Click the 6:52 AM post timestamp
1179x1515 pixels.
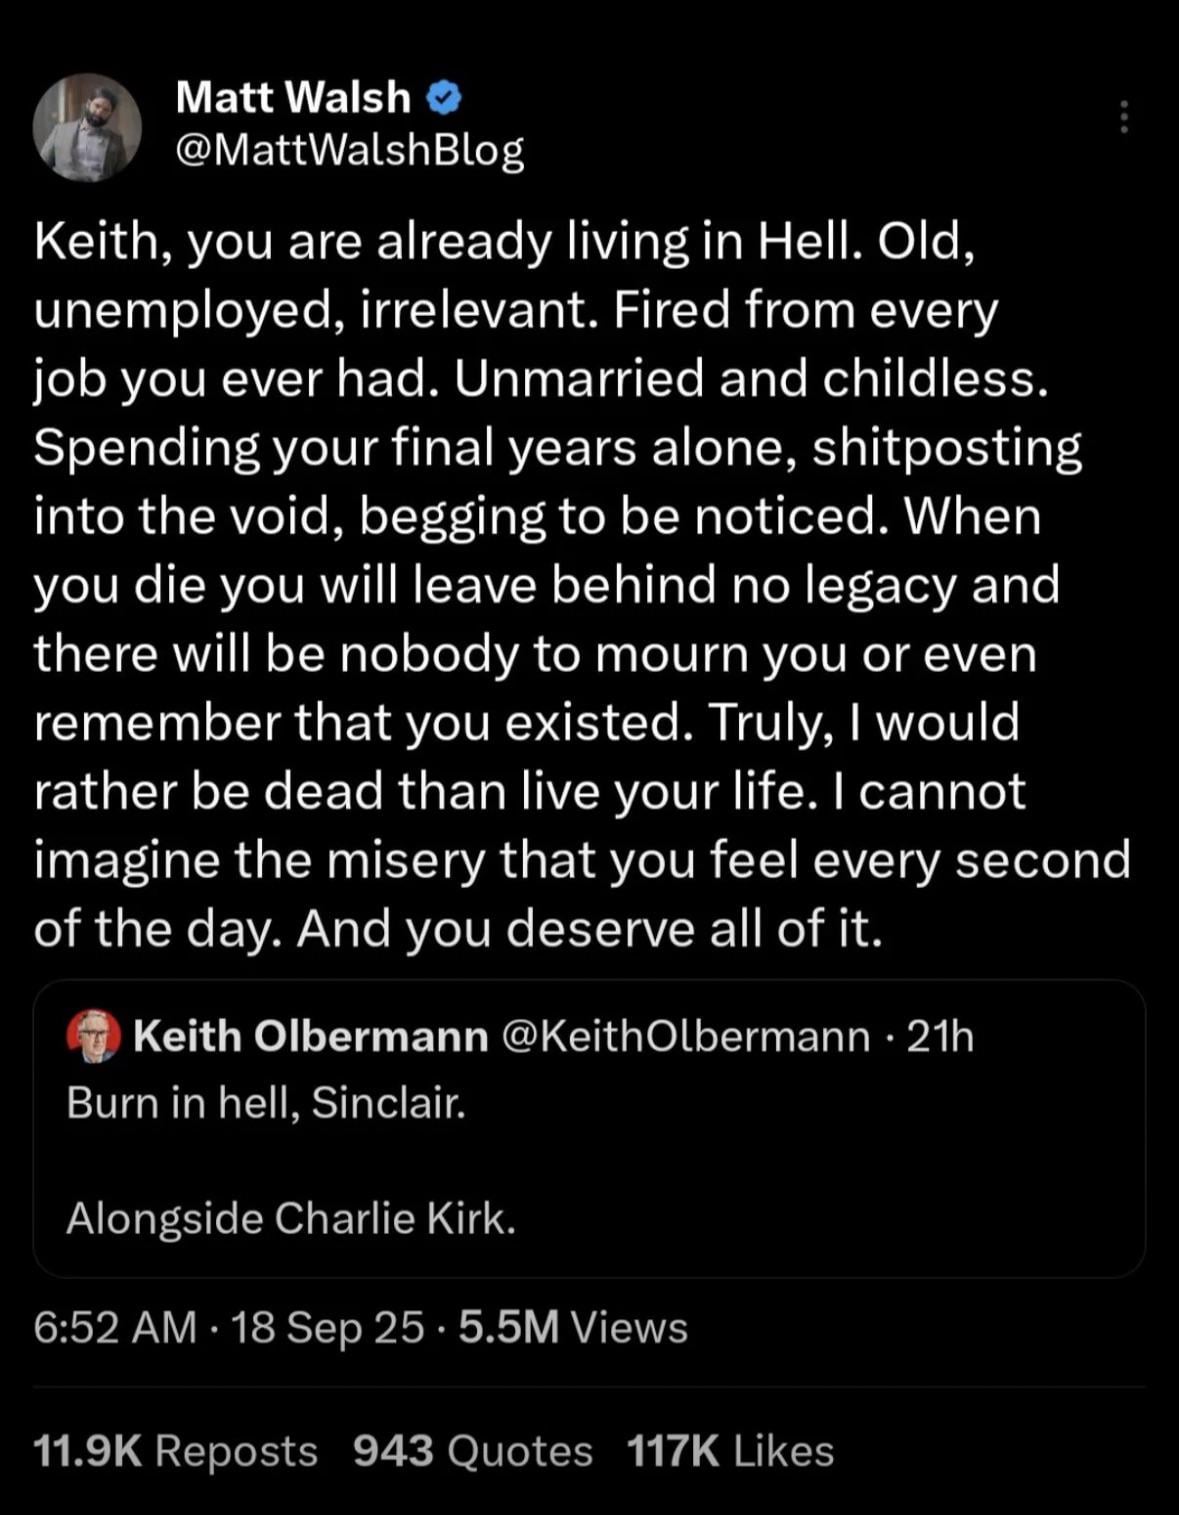tap(115, 1328)
